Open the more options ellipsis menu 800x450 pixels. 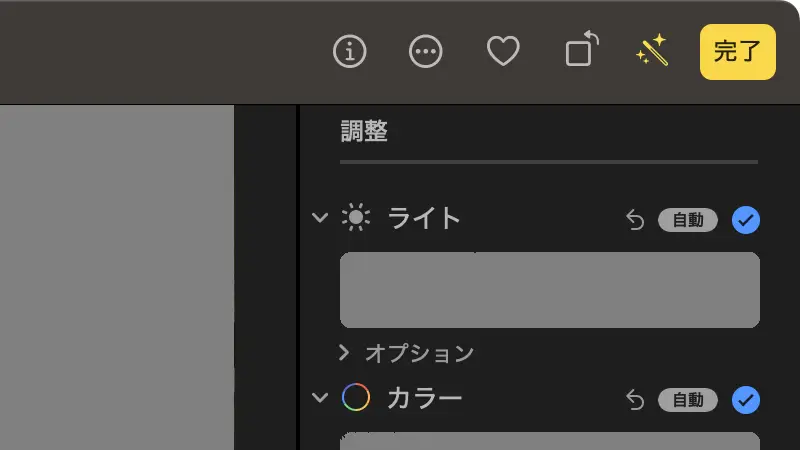(426, 52)
